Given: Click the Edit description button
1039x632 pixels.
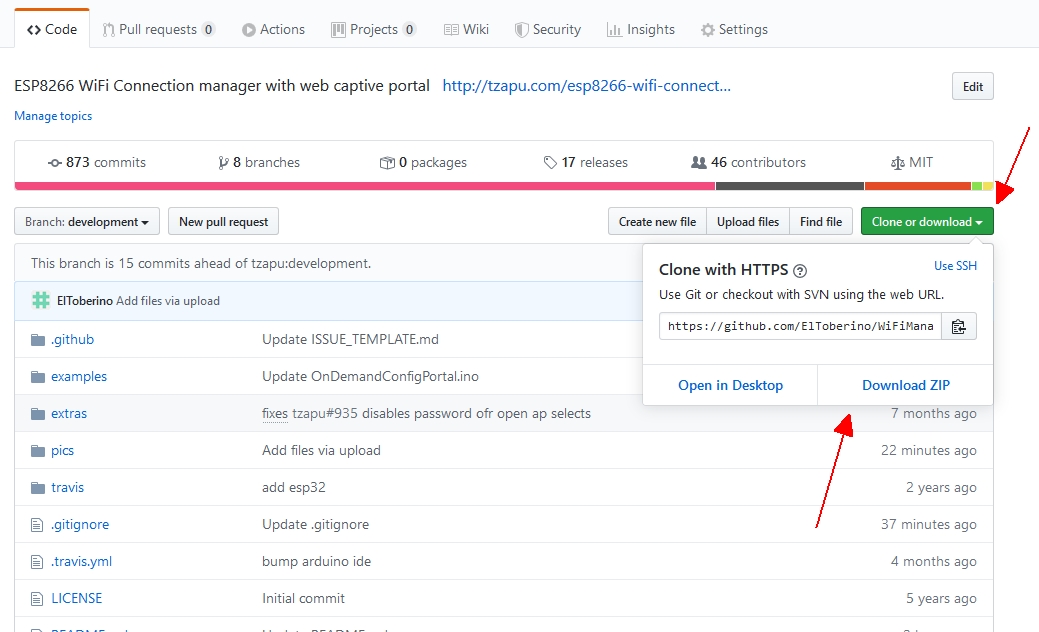Looking at the screenshot, I should click(972, 86).
